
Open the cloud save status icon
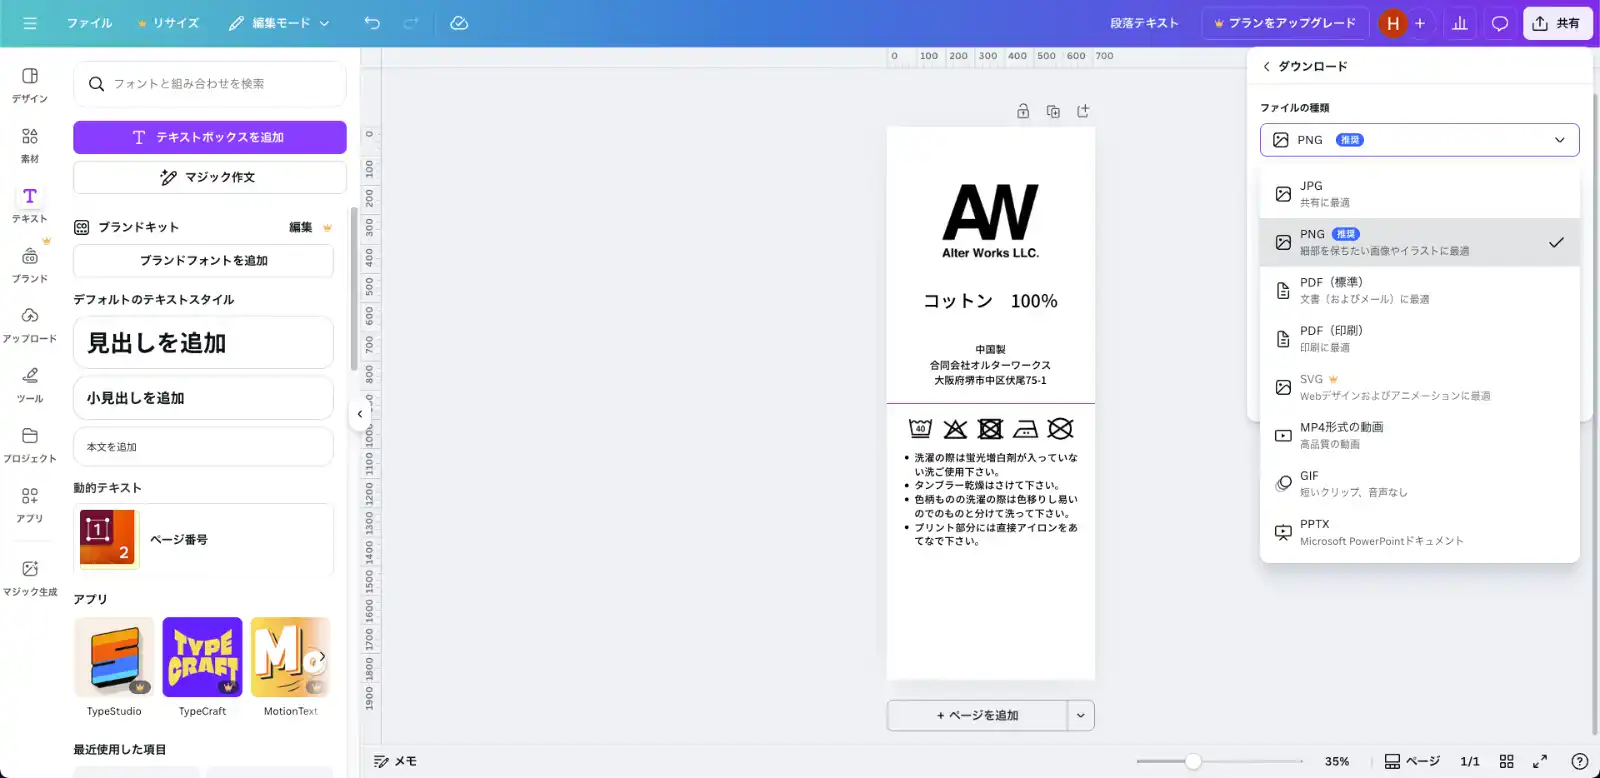[x=459, y=23]
